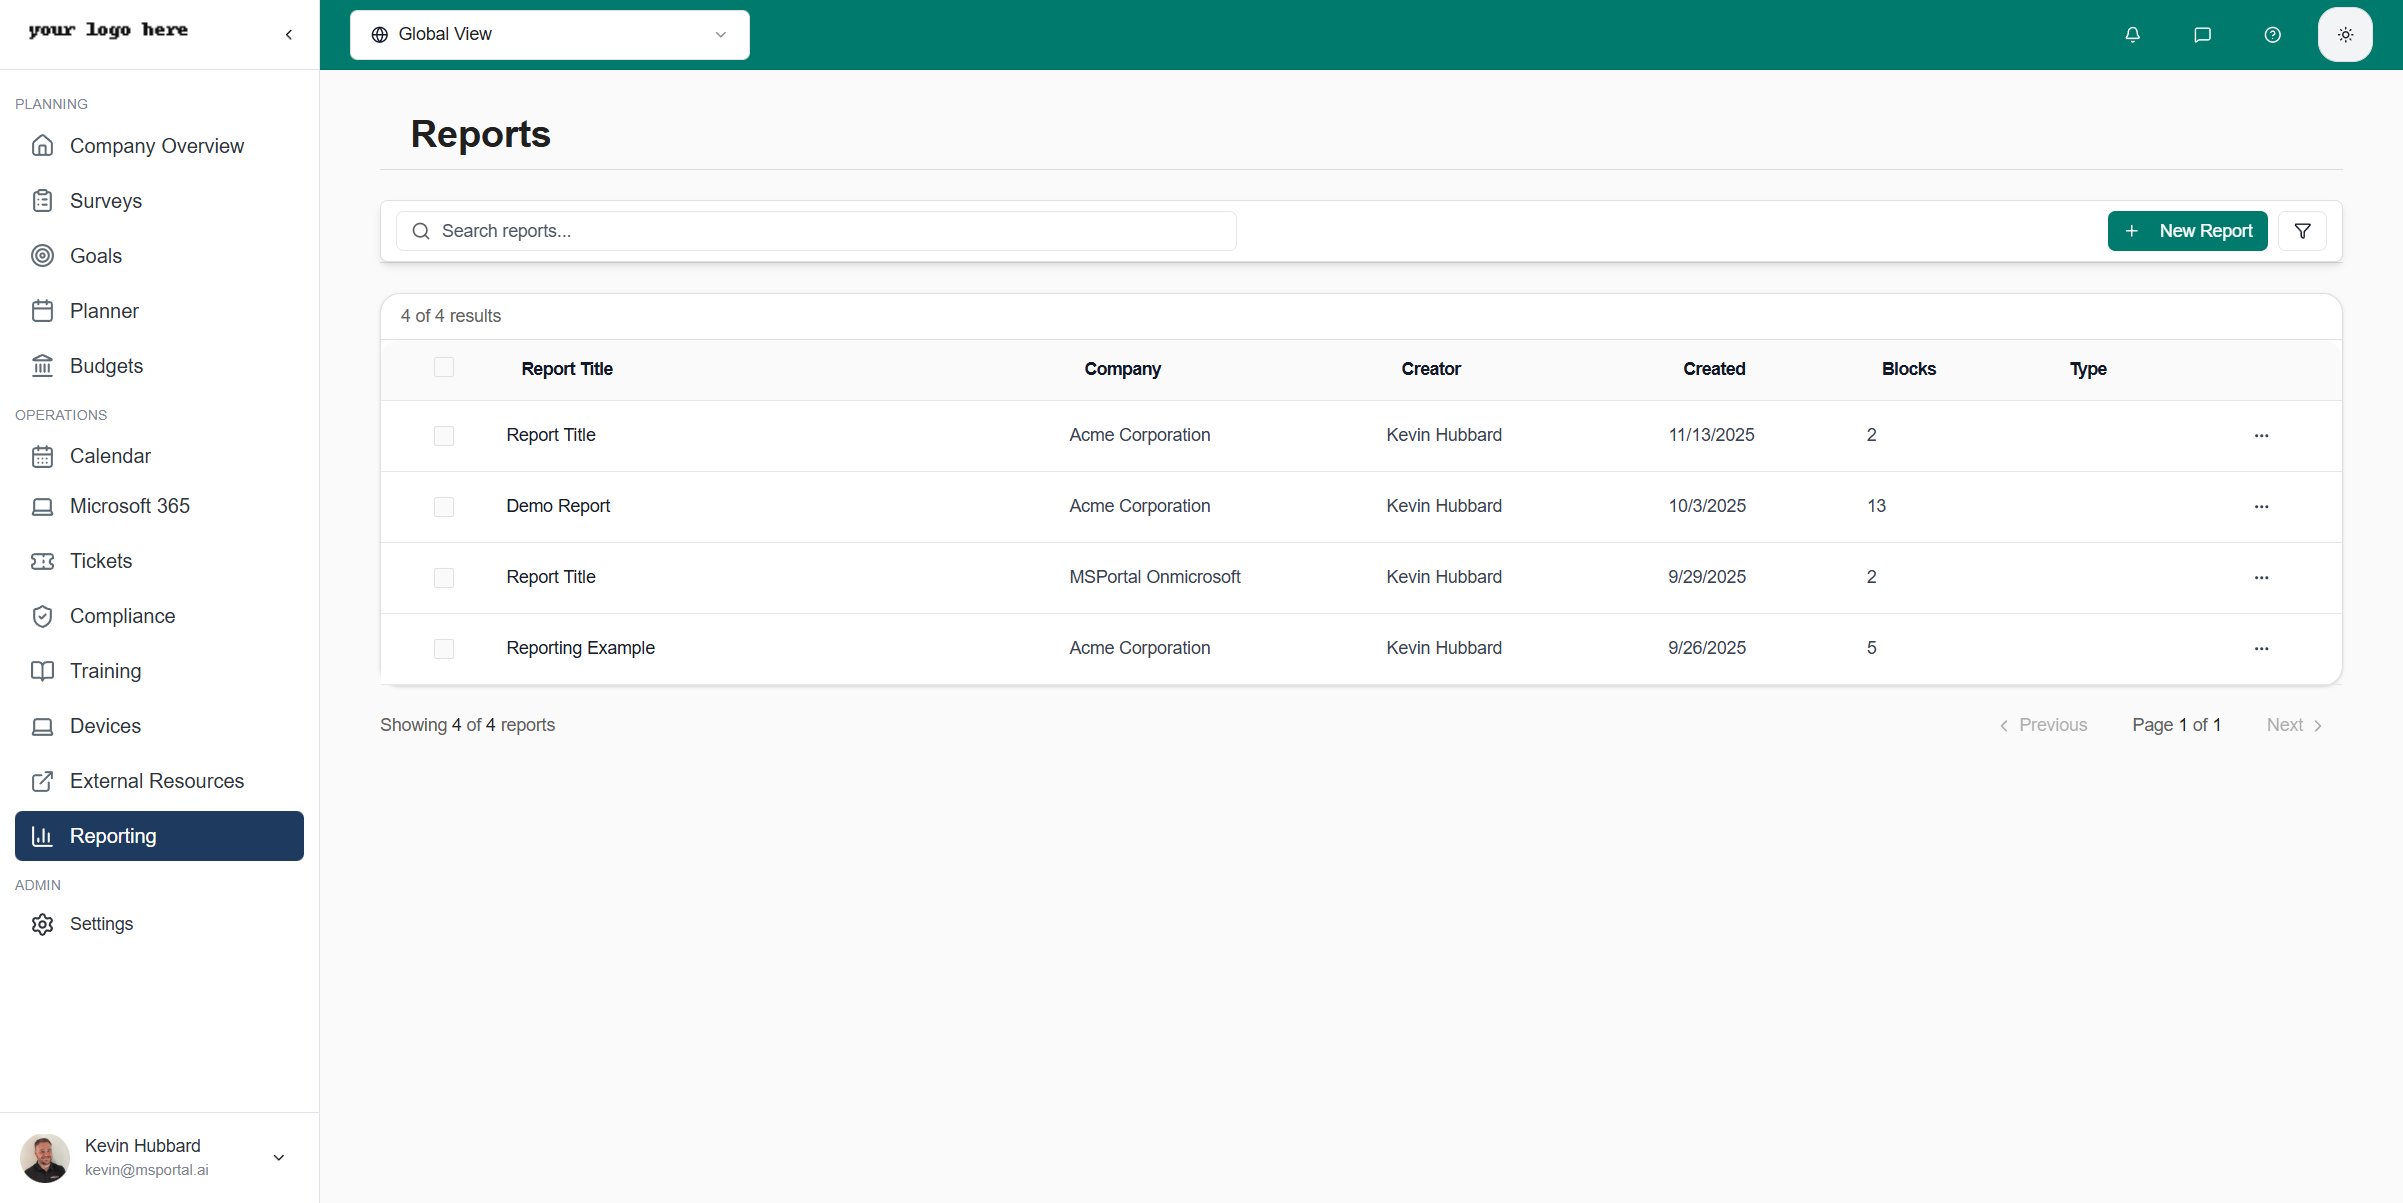Open the notifications bell icon

coord(2132,35)
